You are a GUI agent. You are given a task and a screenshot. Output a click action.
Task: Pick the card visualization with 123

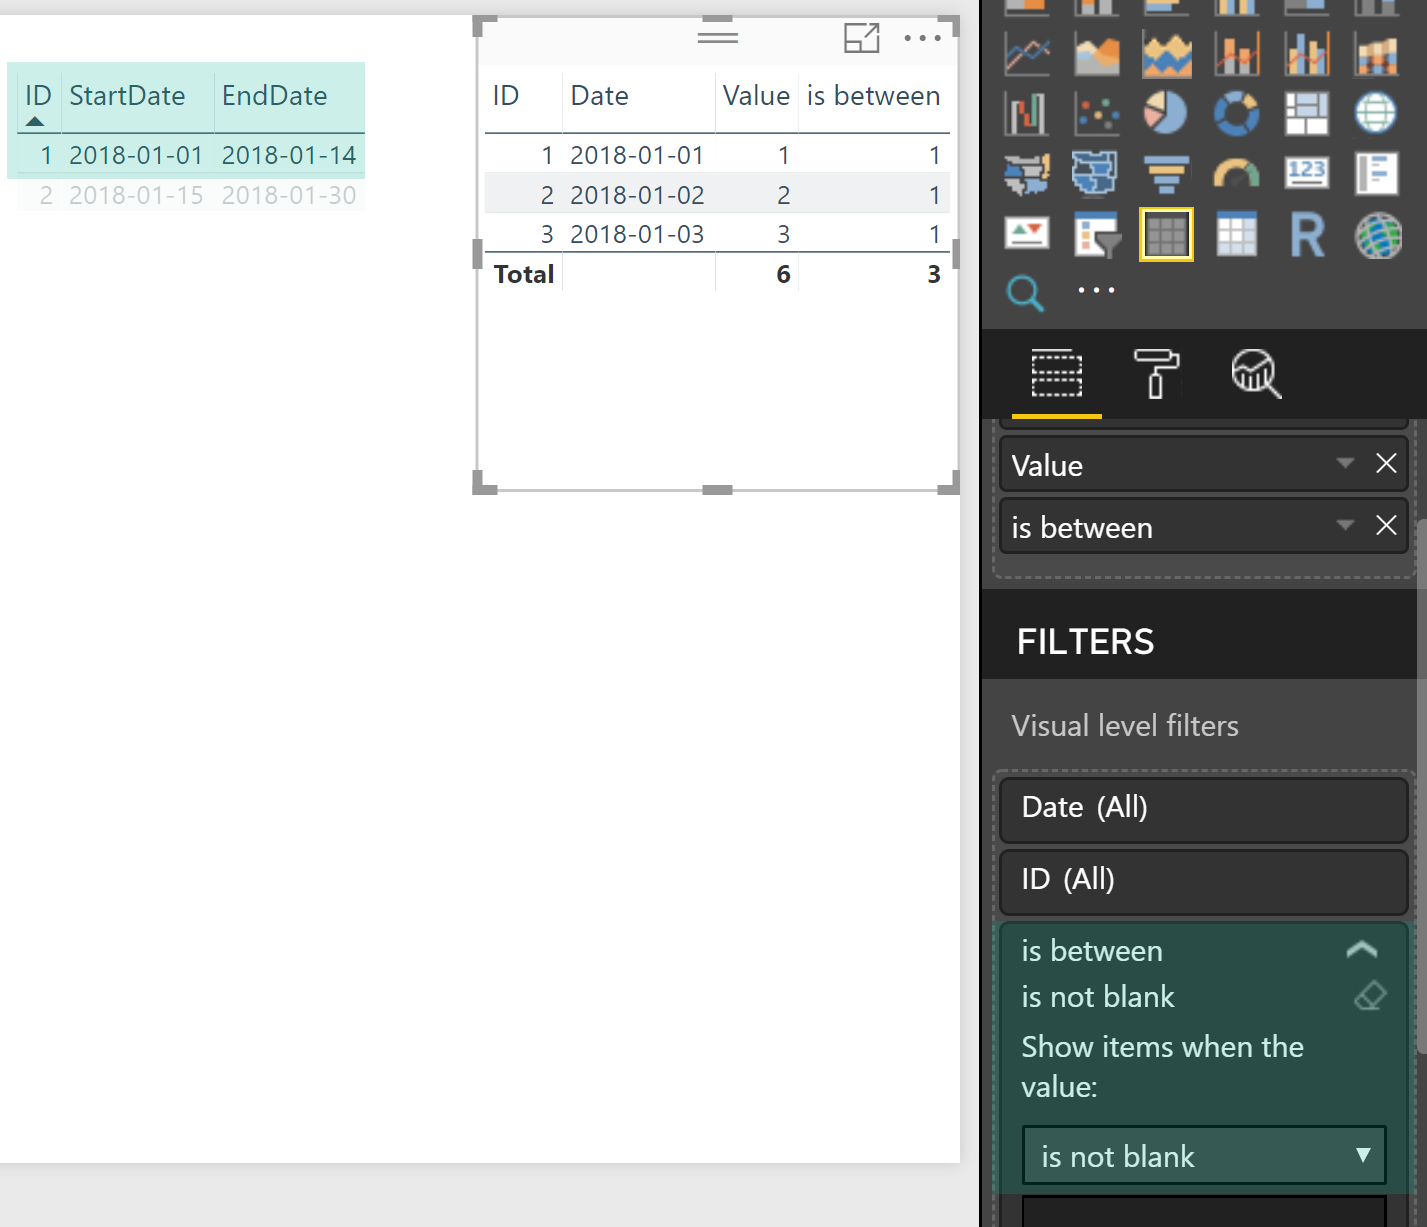point(1307,174)
